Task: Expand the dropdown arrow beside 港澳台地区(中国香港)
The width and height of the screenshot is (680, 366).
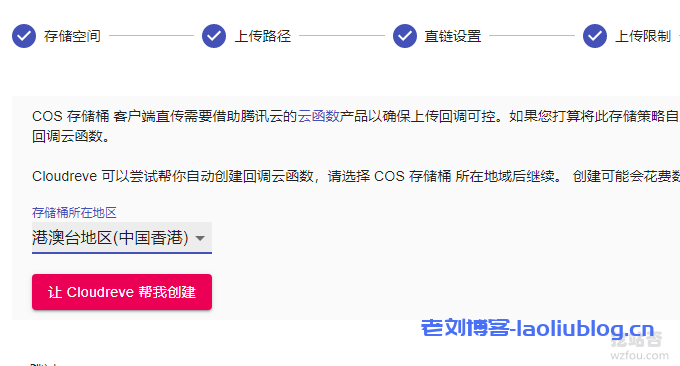Action: pyautogui.click(x=200, y=238)
